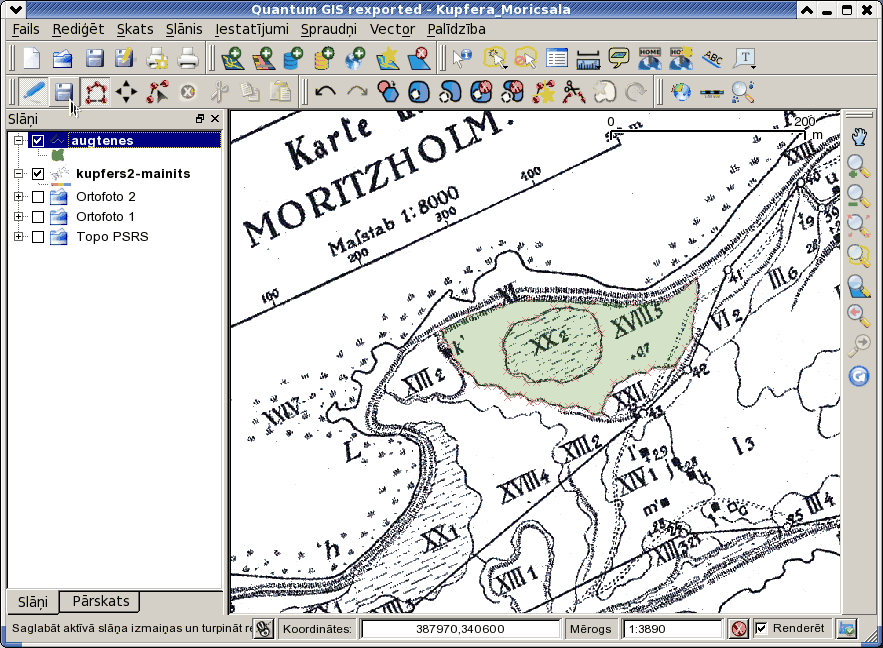The height and width of the screenshot is (648, 883).
Task: Click the Save Project As icon
Action: [124, 59]
